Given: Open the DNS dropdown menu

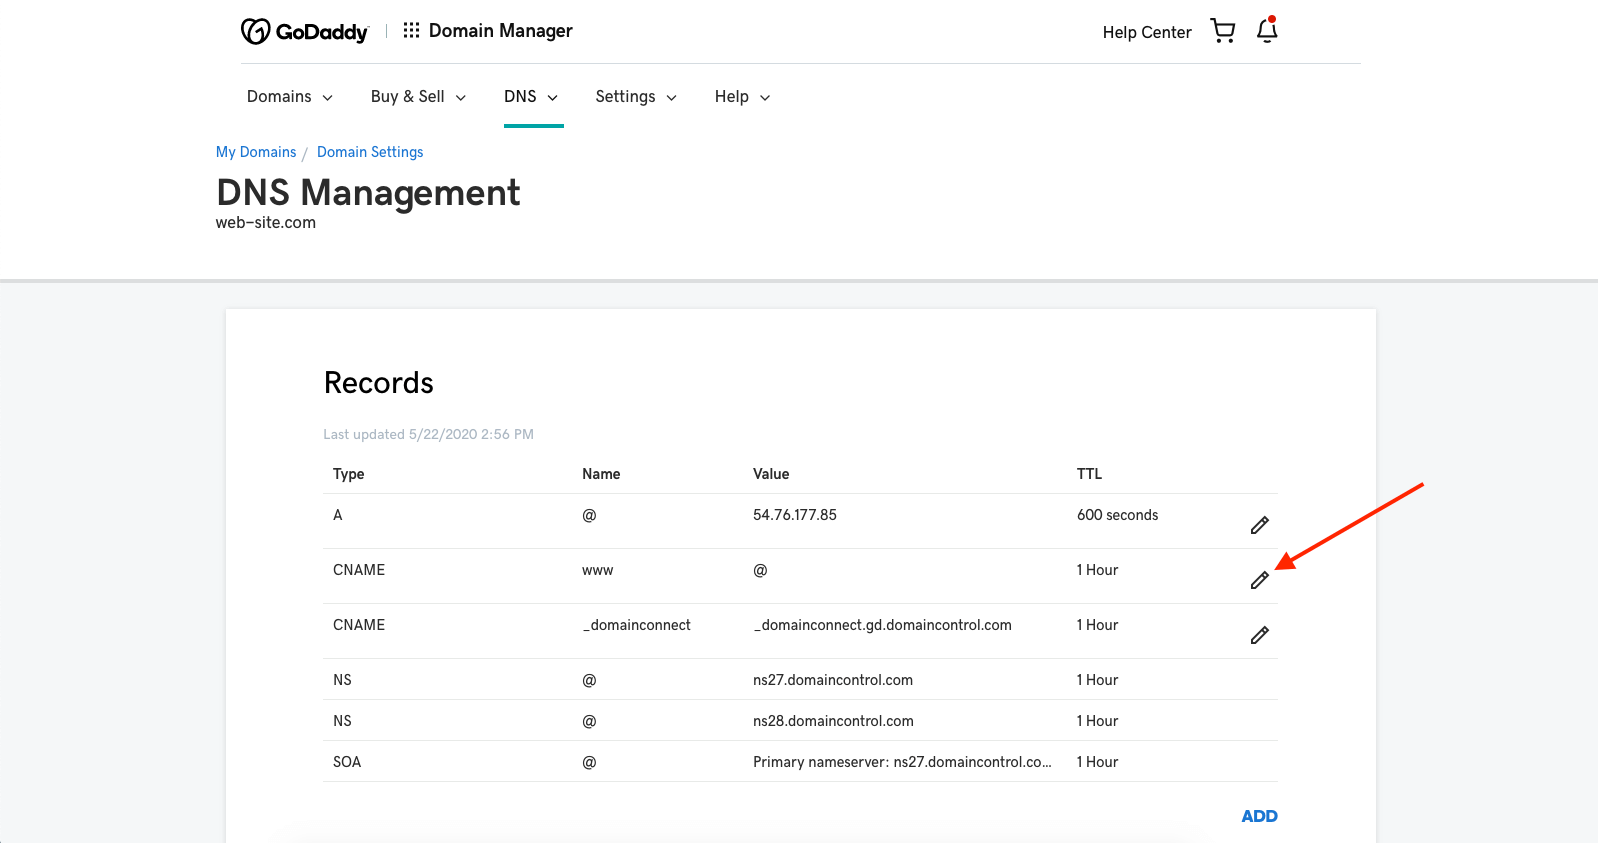Looking at the screenshot, I should [x=531, y=97].
